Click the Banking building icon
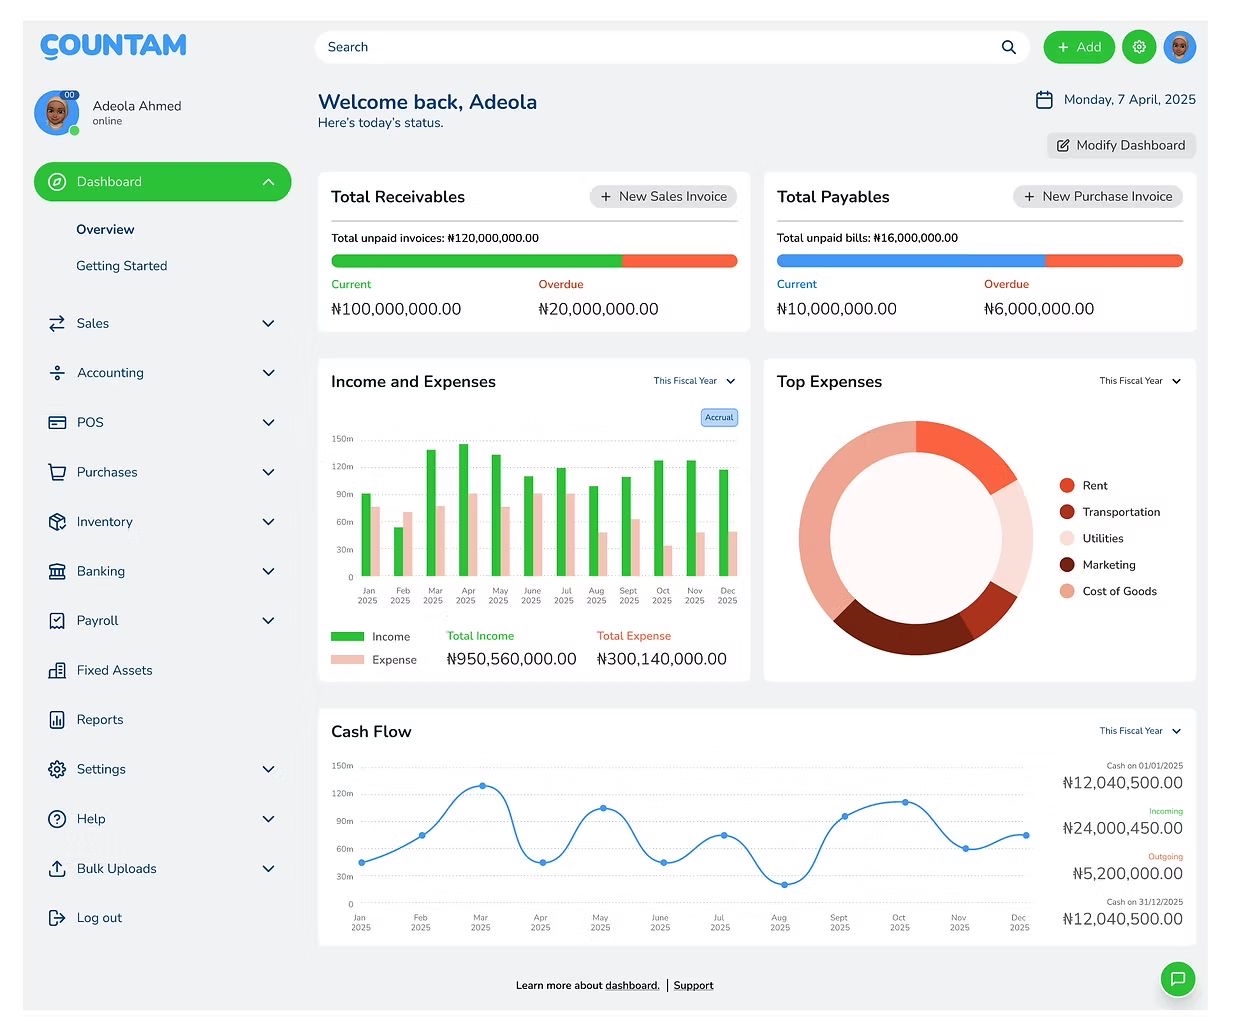 click(x=57, y=571)
